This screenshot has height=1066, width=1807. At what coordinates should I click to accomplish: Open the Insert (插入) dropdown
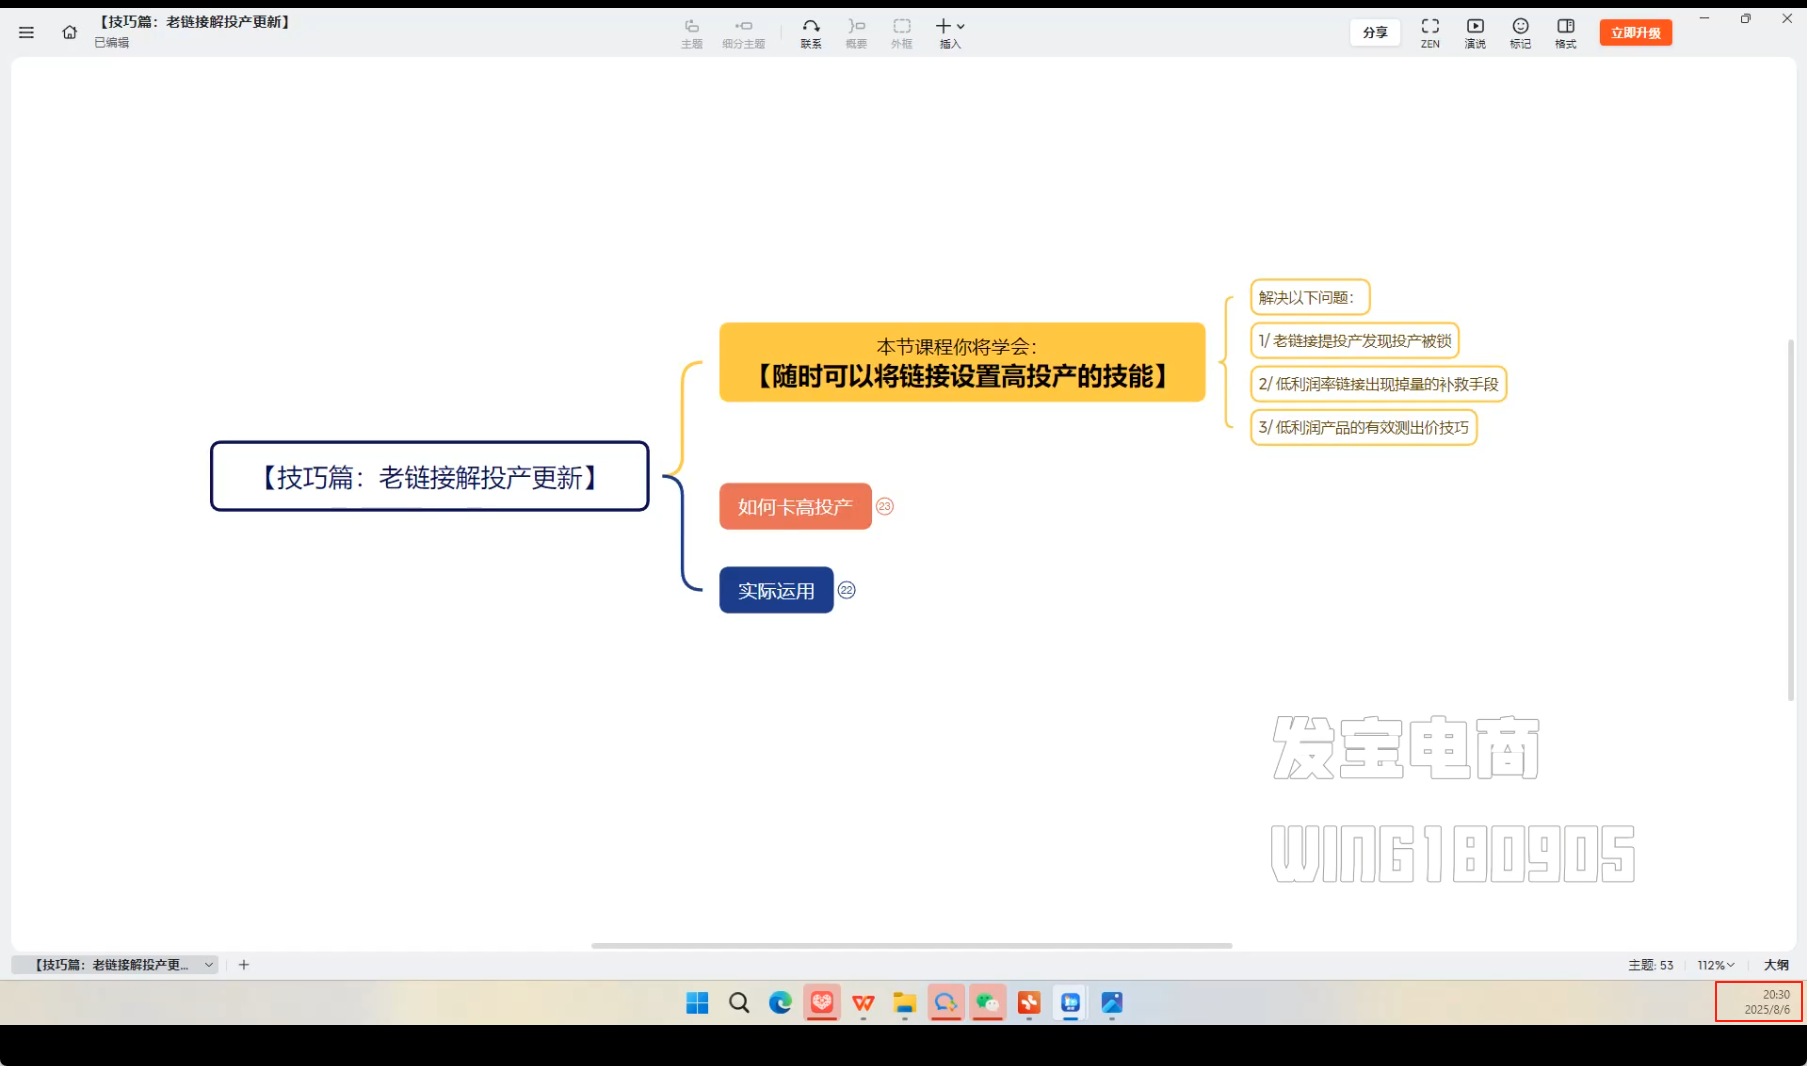coord(950,33)
